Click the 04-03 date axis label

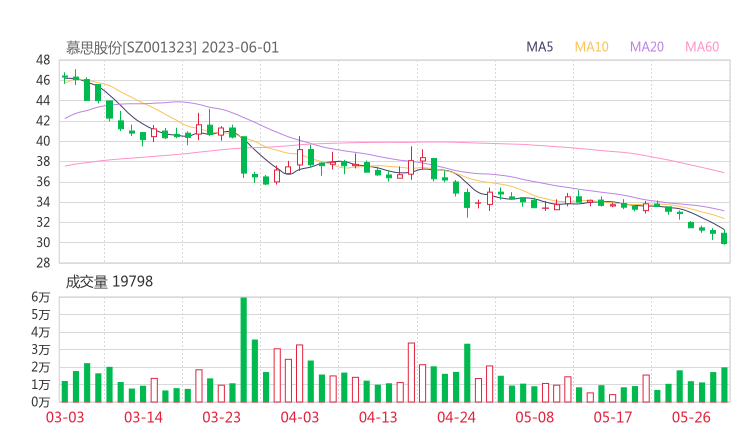tap(300, 417)
